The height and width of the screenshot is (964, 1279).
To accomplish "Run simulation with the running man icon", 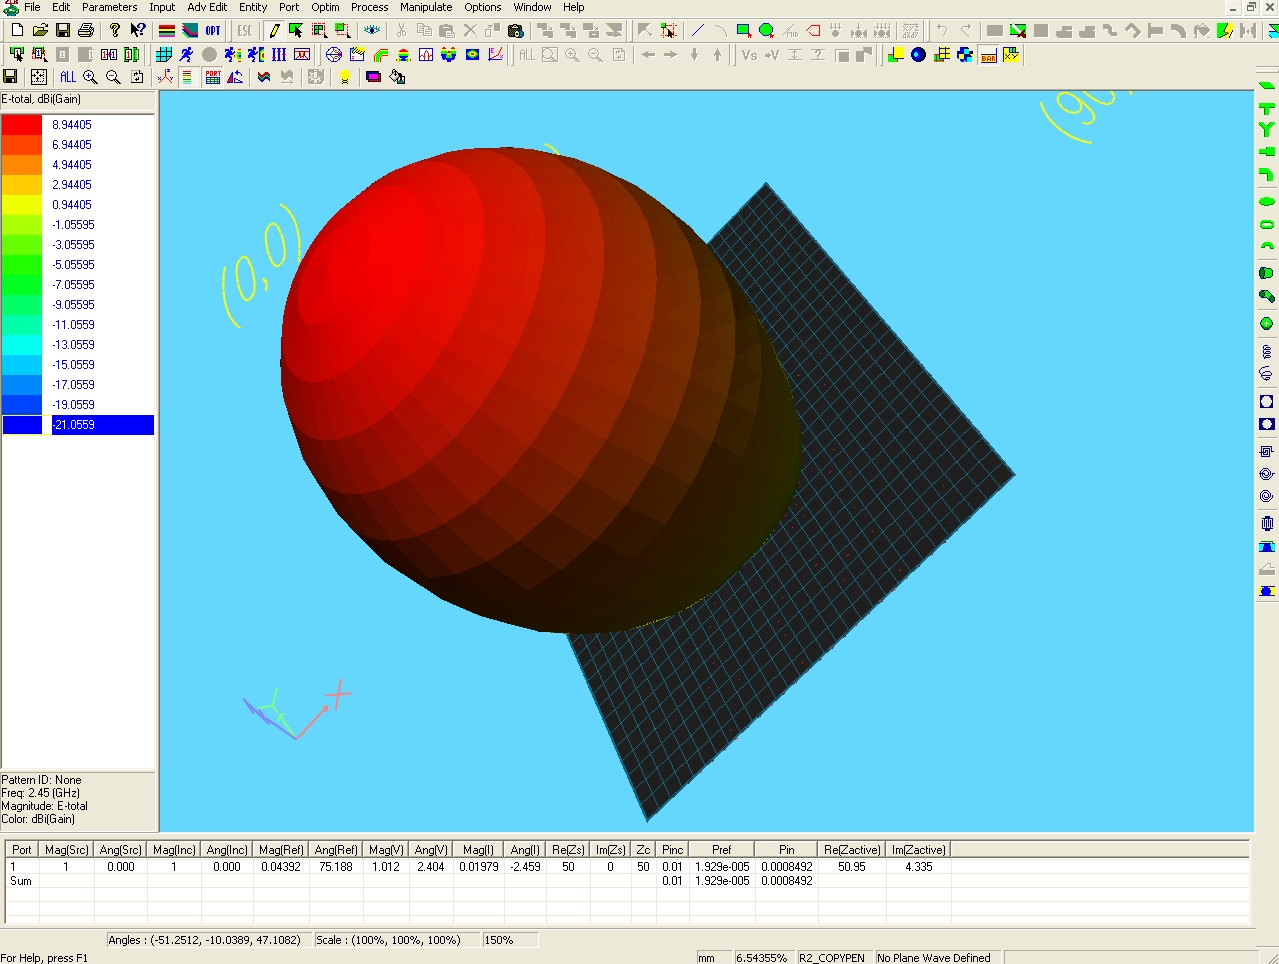I will pyautogui.click(x=186, y=55).
